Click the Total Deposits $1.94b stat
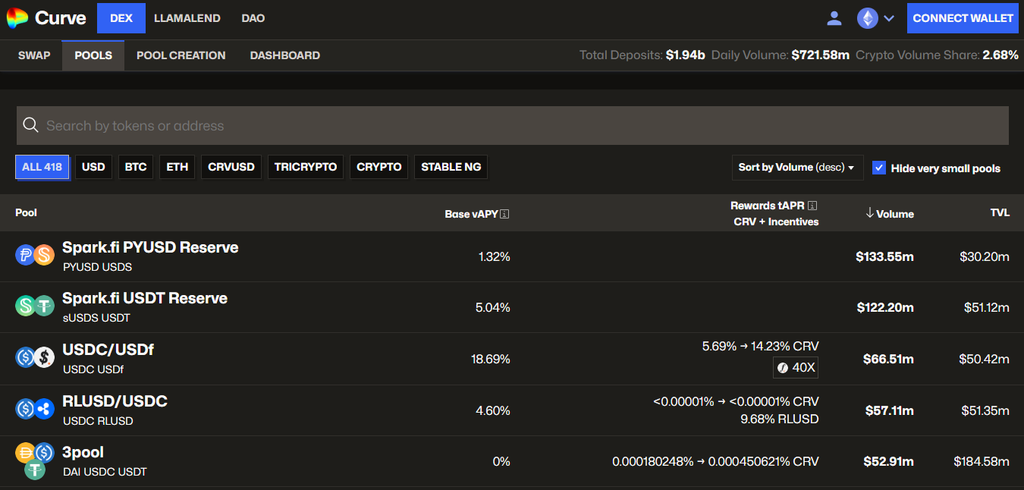The width and height of the screenshot is (1024, 490). (x=642, y=56)
